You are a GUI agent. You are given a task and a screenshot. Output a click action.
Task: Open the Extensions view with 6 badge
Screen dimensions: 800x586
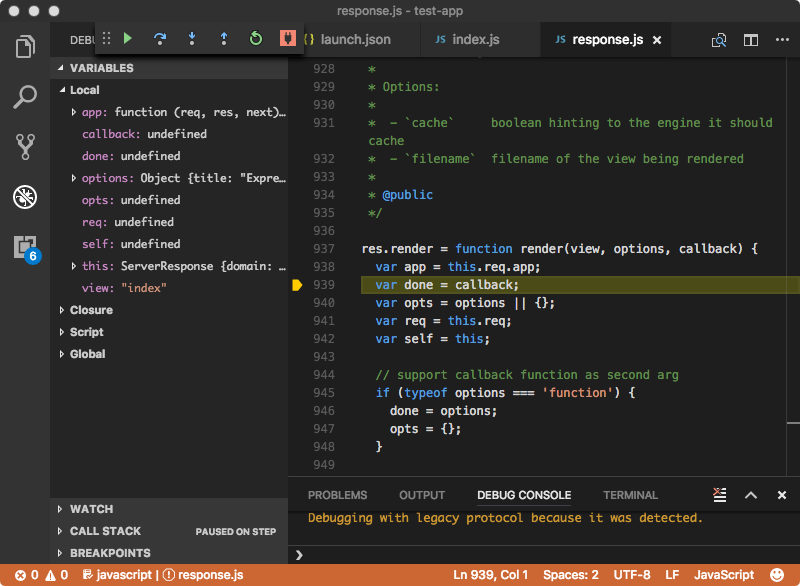(26, 248)
